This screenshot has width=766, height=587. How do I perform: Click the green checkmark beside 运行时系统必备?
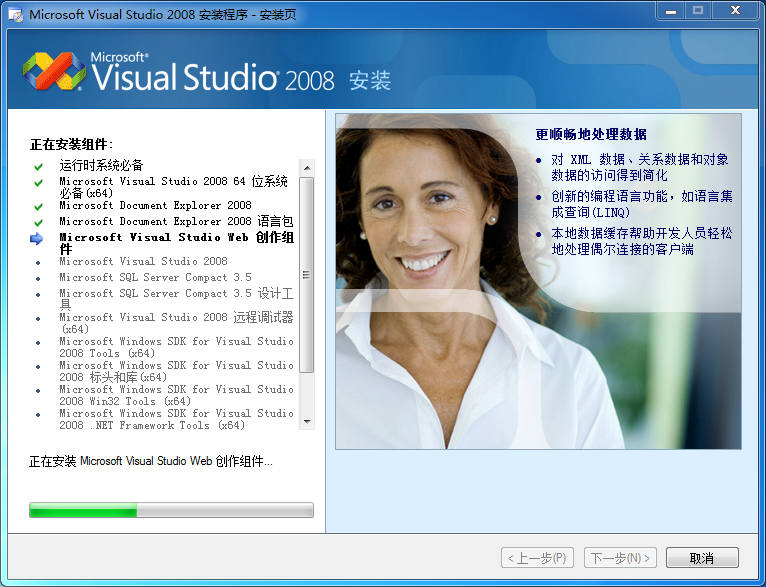tap(39, 167)
